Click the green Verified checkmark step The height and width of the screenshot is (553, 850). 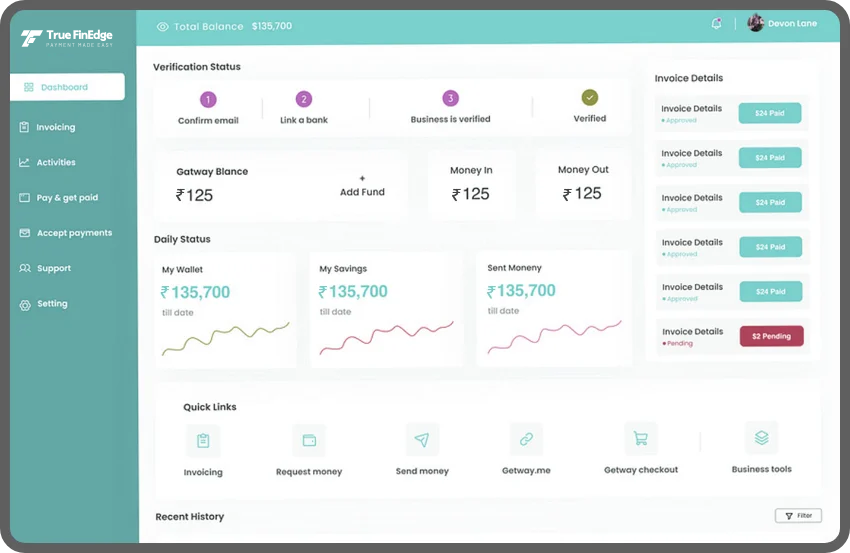point(590,98)
